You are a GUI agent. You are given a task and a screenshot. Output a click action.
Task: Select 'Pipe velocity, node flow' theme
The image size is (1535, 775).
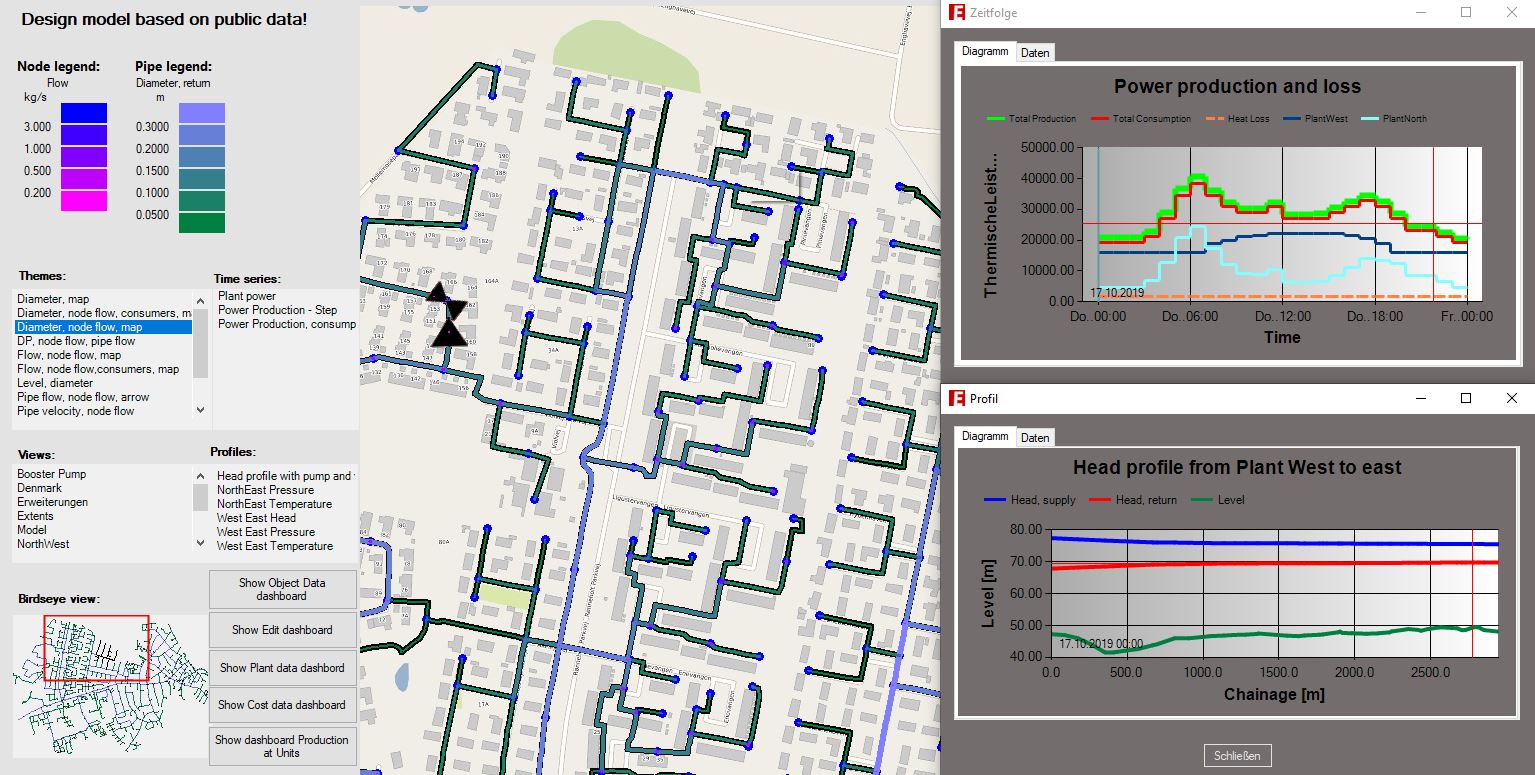tap(75, 411)
